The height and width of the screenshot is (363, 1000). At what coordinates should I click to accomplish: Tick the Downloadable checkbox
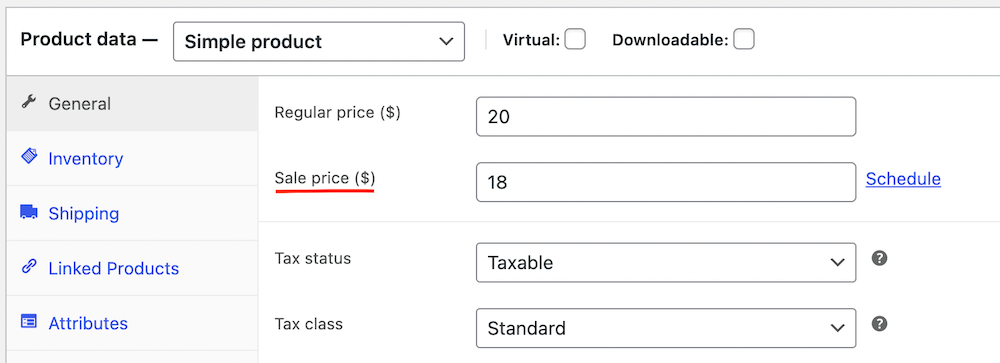(x=744, y=40)
